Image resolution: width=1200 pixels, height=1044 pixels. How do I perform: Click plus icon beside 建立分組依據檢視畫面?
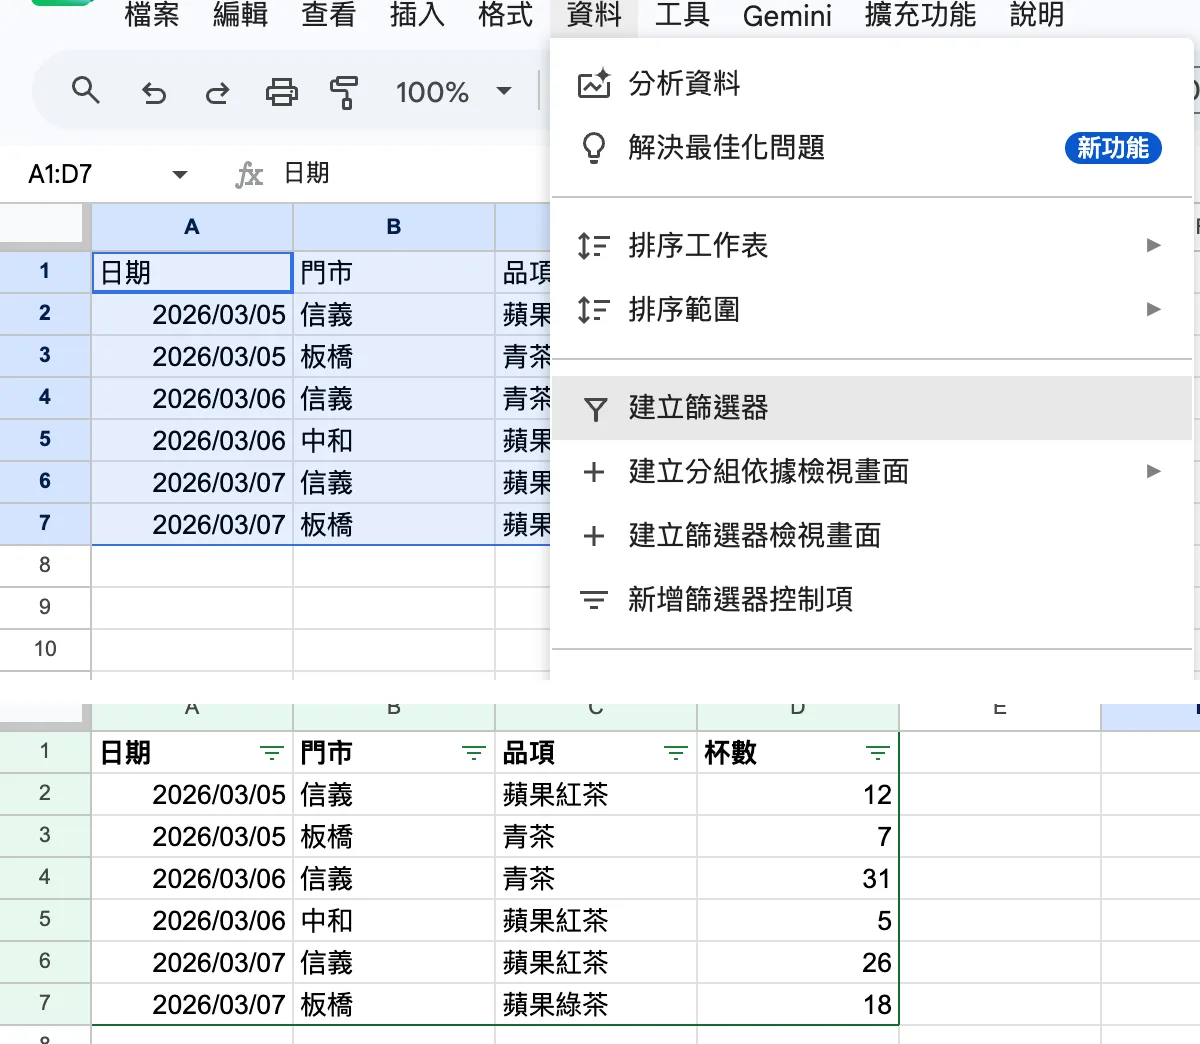tap(594, 472)
